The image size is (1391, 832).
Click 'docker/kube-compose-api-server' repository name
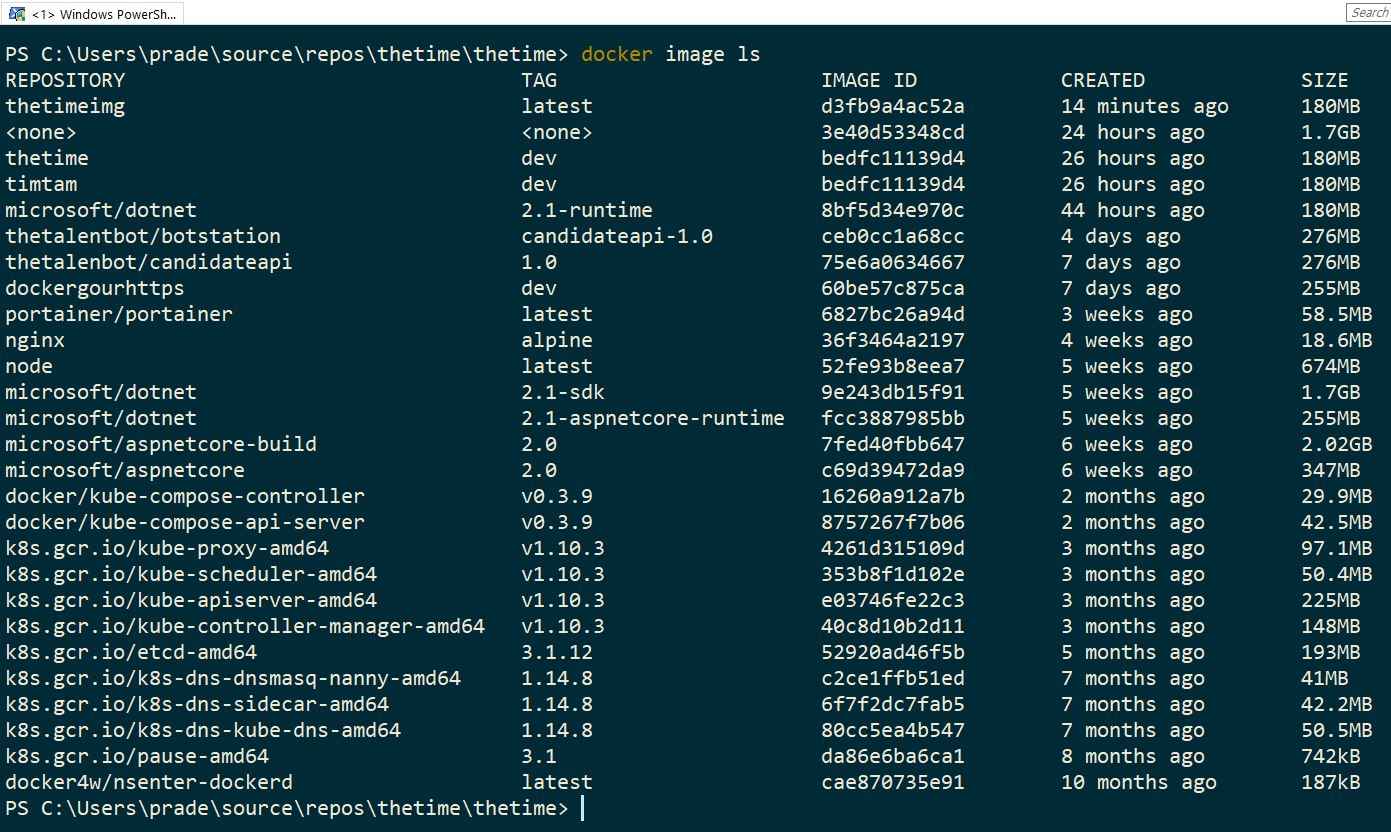[x=185, y=522]
